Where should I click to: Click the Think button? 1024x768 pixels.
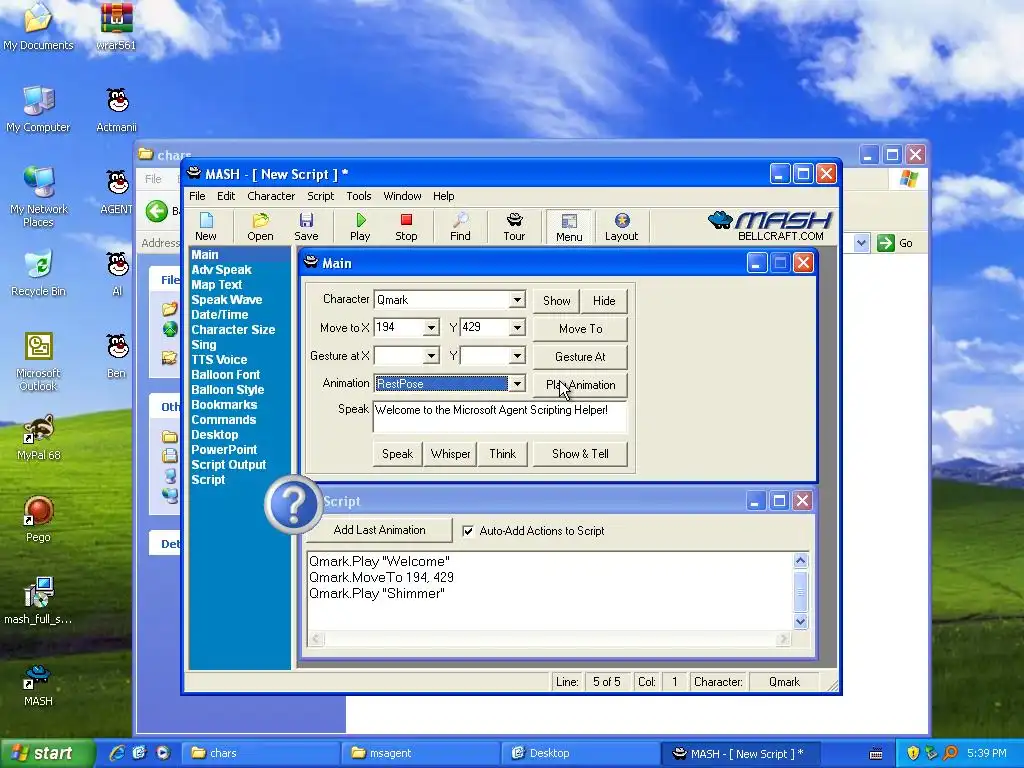[x=502, y=454]
